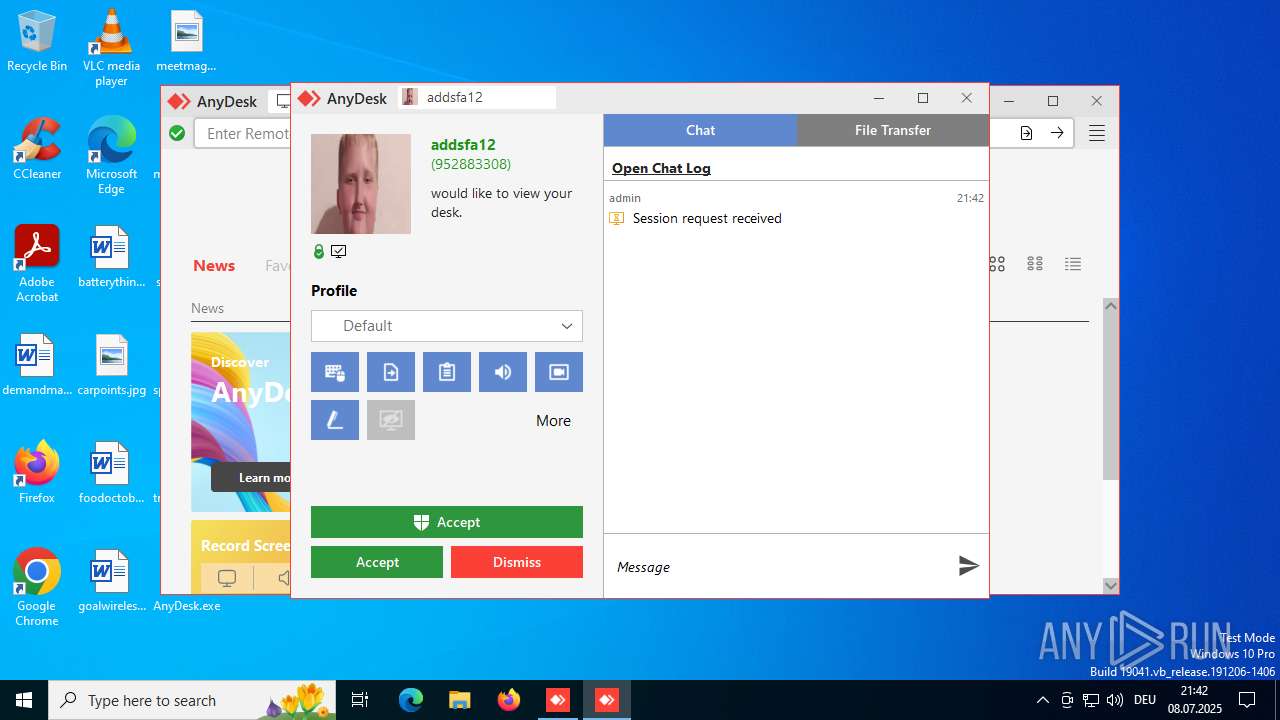Select carpoints.jpg file on desktop

click(111, 365)
